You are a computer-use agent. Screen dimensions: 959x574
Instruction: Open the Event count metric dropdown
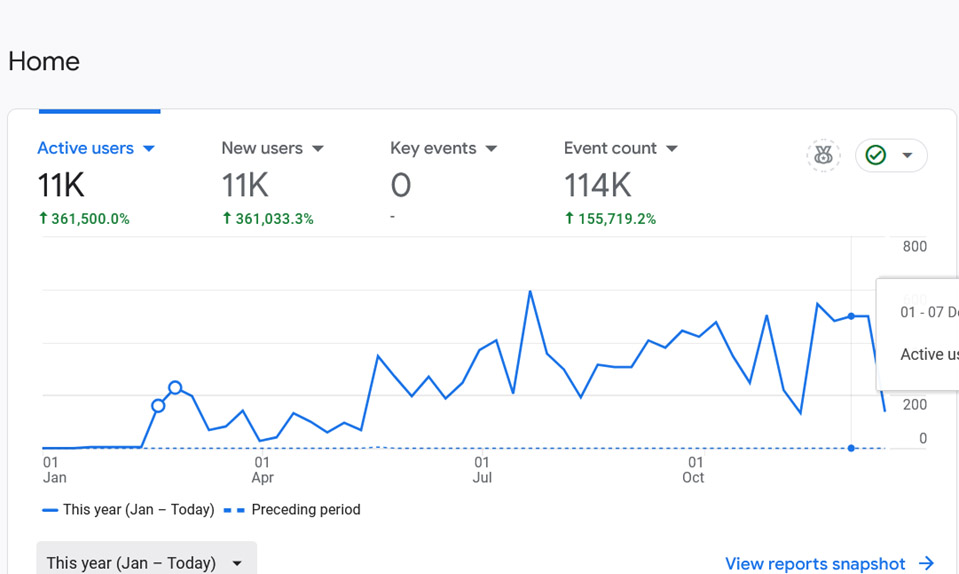672,149
